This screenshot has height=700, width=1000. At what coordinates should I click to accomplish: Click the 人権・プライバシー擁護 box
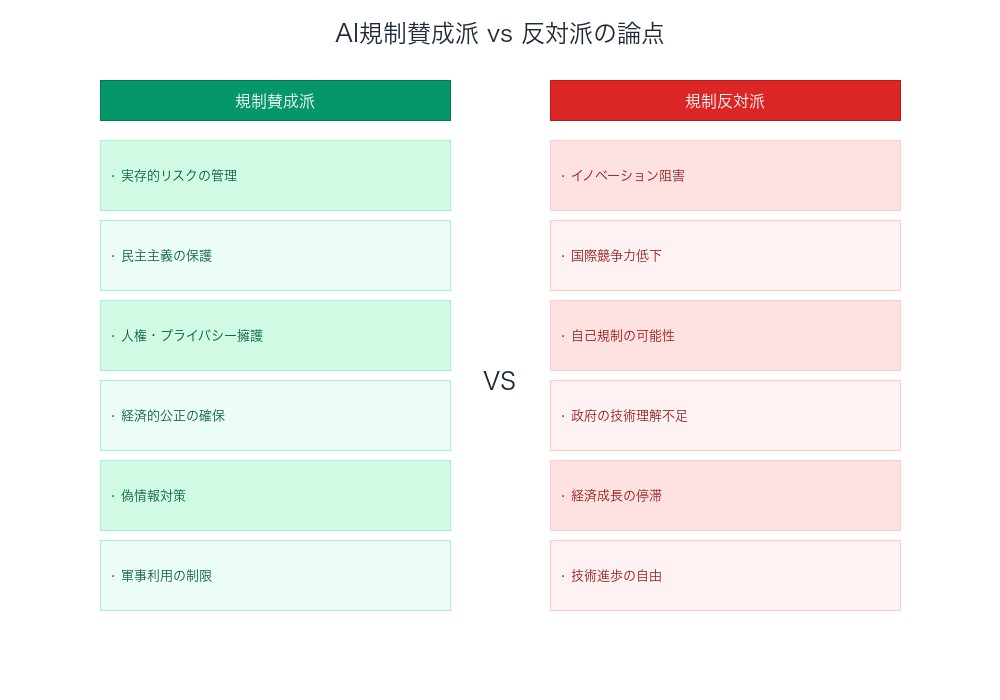pos(275,336)
